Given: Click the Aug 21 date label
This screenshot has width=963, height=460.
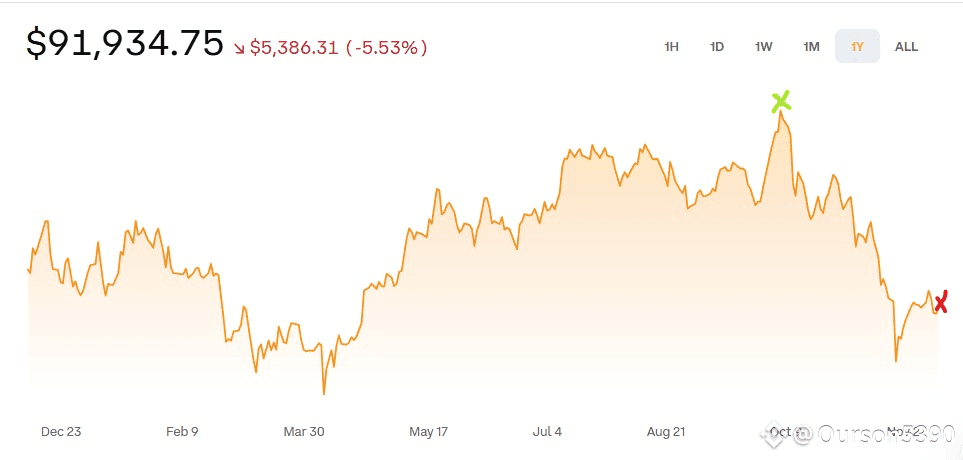Looking at the screenshot, I should click(666, 432).
